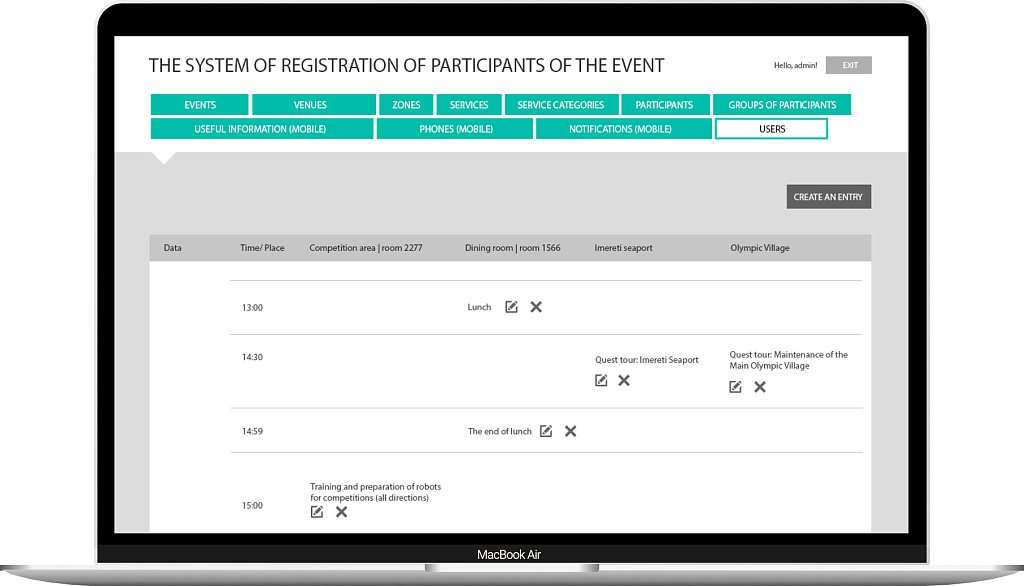The image size is (1024, 586).
Task: Select the 15:00 time cell
Action: 252,506
